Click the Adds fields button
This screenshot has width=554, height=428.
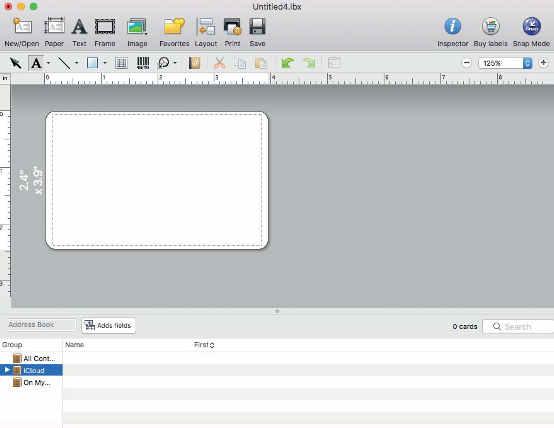(108, 325)
